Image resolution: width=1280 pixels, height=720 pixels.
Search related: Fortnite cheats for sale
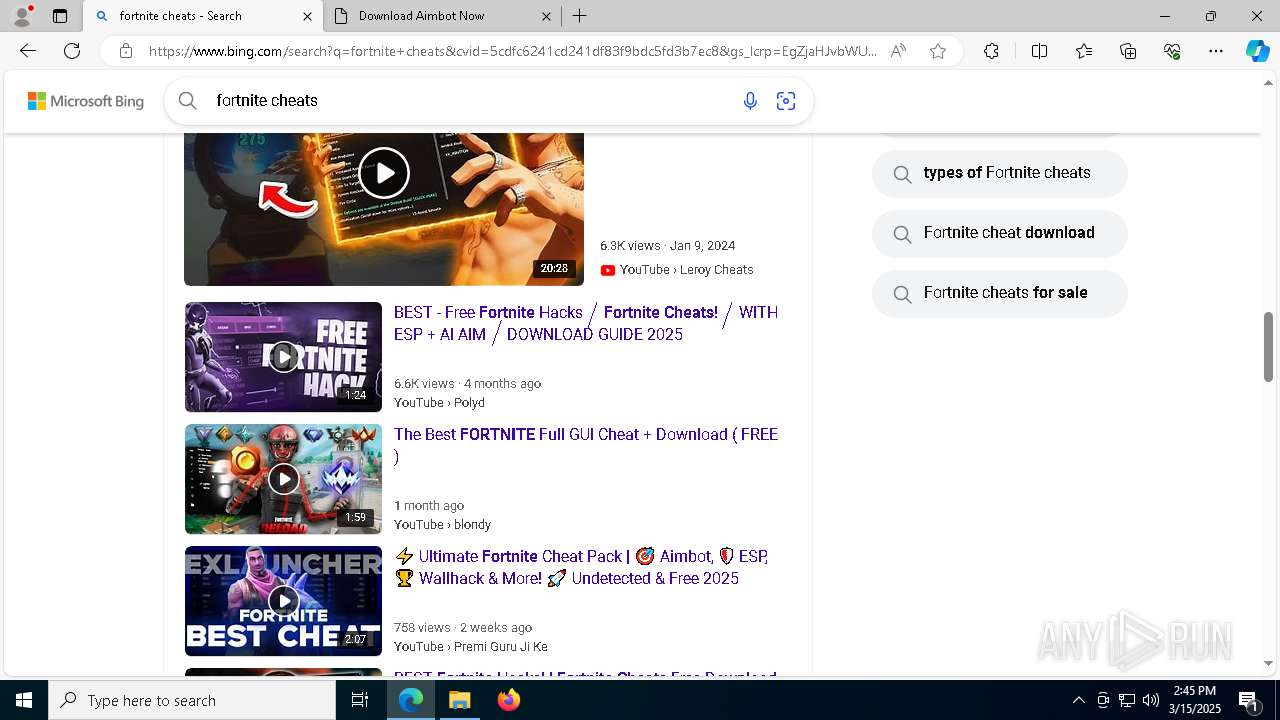1000,293
